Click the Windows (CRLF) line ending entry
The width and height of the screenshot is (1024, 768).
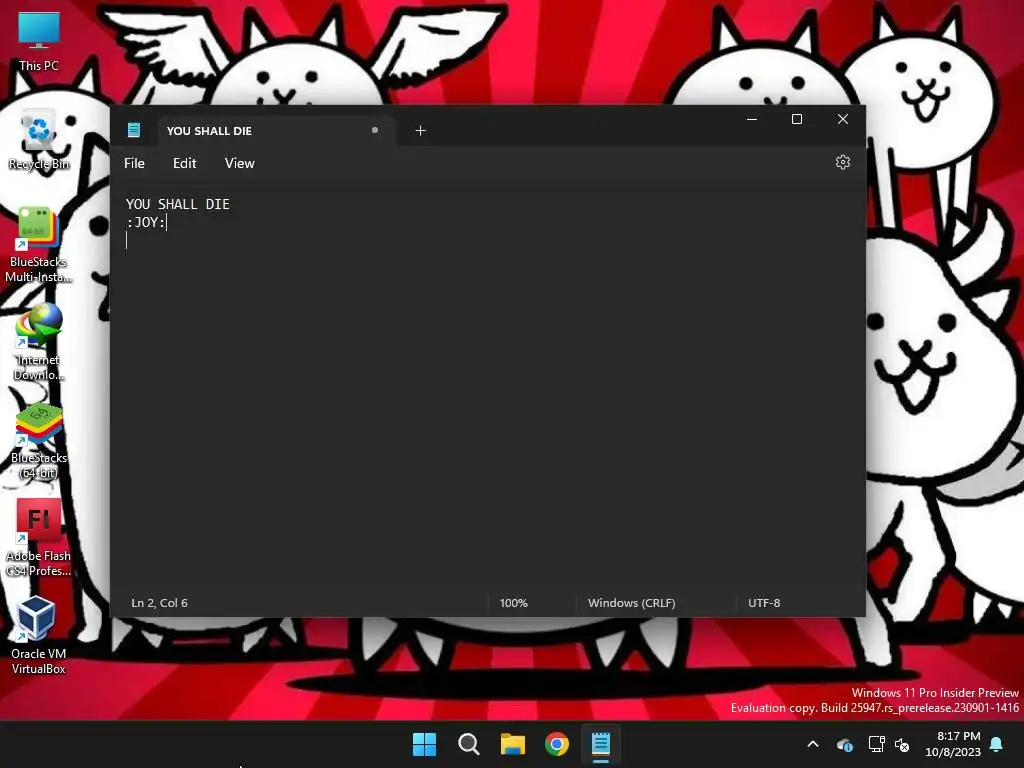(632, 603)
